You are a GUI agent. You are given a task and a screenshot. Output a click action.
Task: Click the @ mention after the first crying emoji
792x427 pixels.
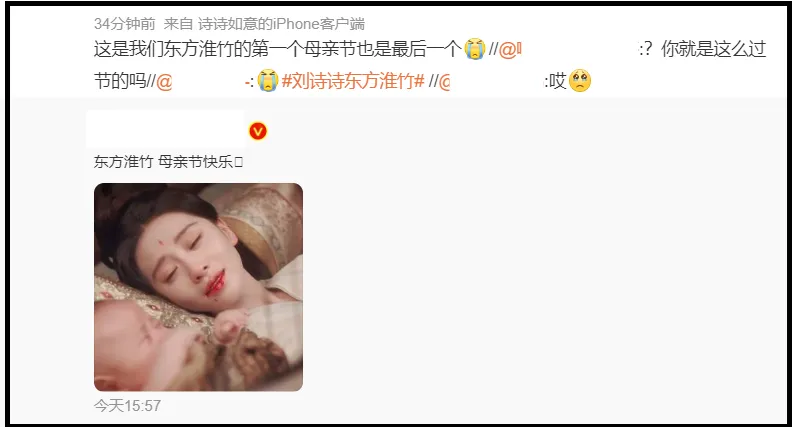pos(510,50)
